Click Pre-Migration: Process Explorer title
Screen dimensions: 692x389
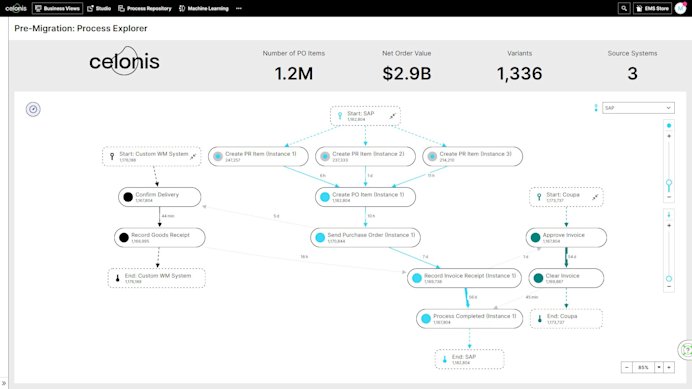point(81,28)
